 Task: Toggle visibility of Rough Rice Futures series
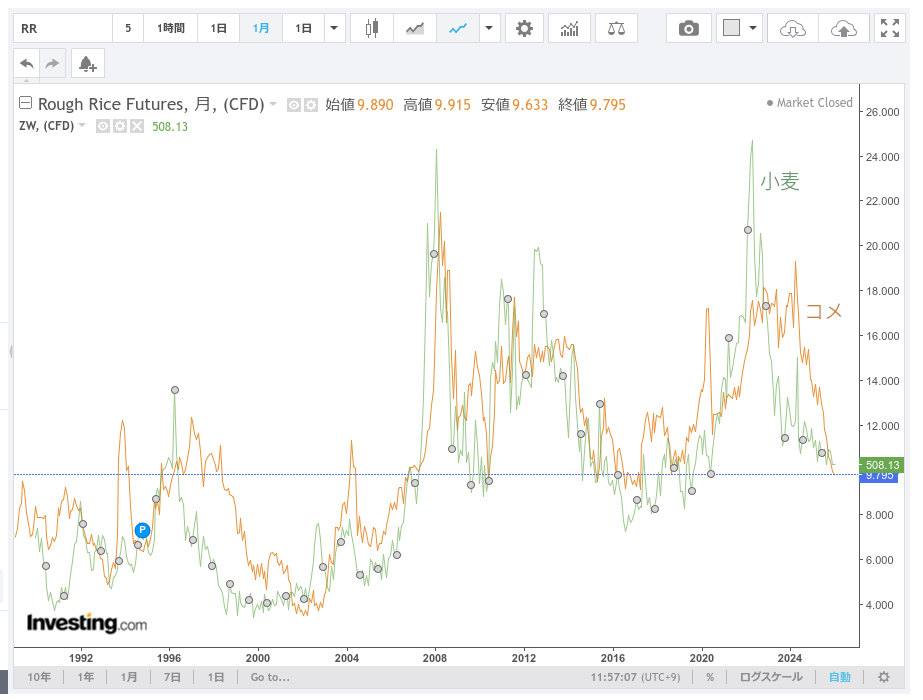coord(294,104)
